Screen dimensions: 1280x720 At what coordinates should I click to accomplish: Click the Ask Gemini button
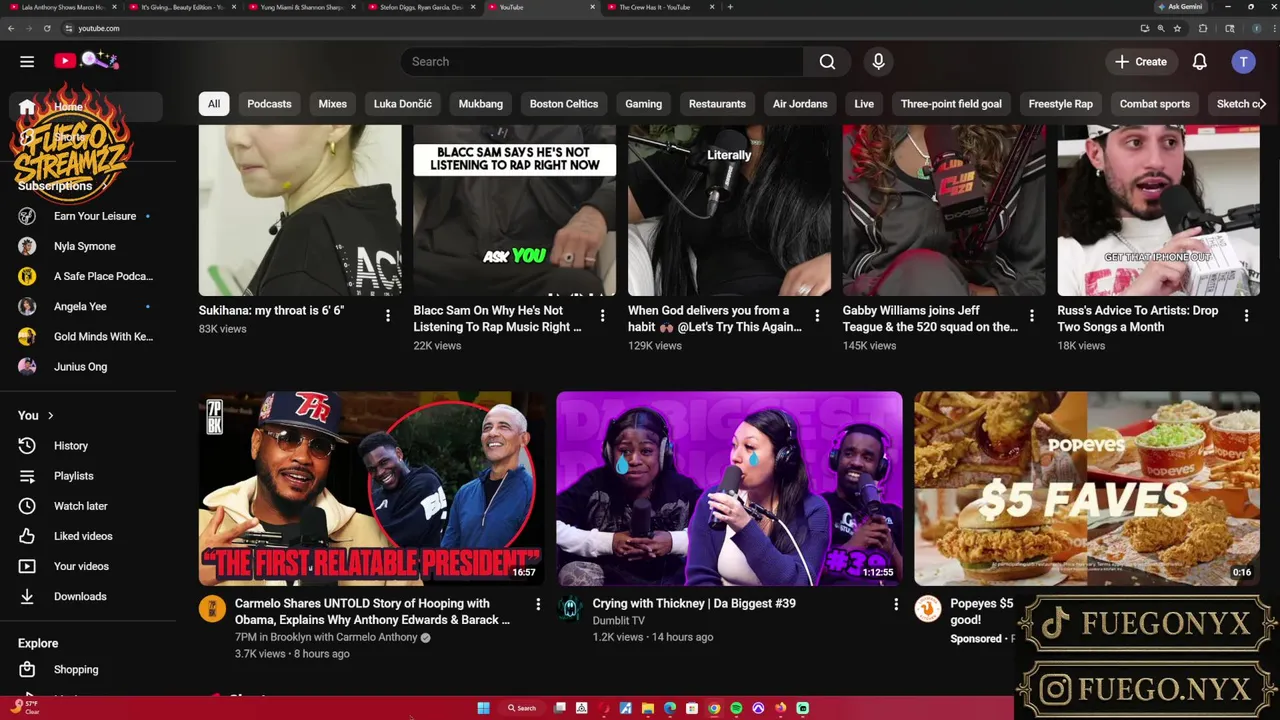point(1180,7)
